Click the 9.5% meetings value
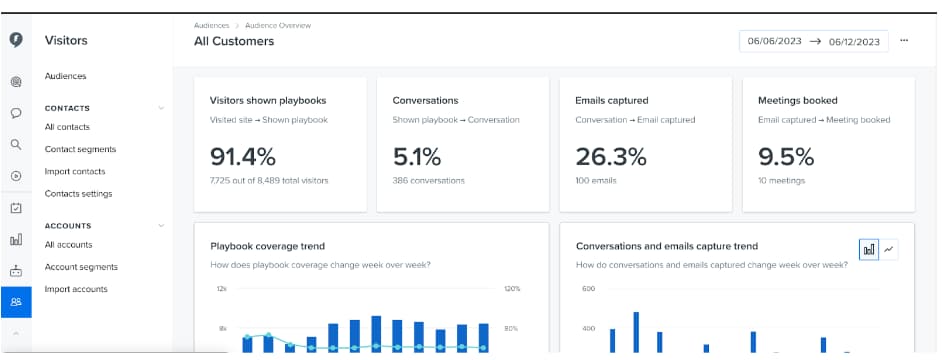Screen dimensions: 946x360 tap(786, 157)
